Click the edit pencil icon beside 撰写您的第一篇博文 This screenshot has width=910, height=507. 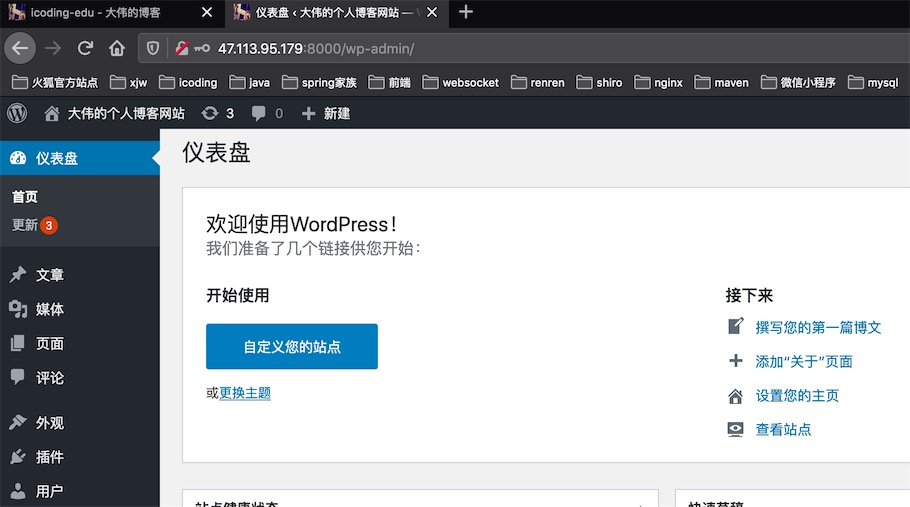736,326
